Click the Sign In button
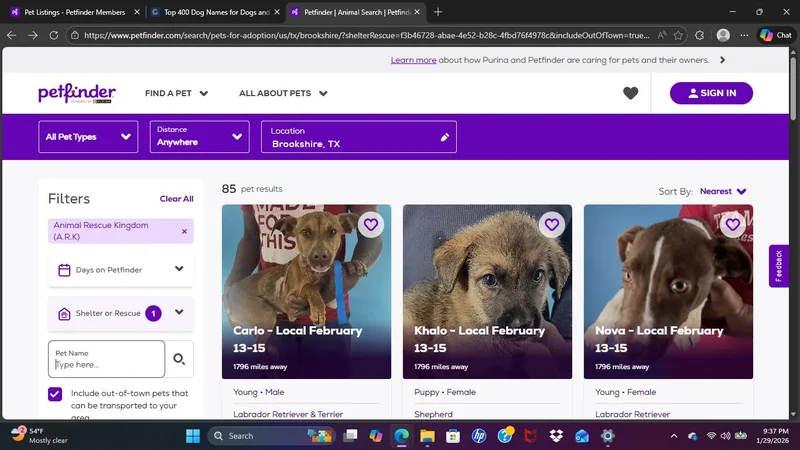 [711, 93]
